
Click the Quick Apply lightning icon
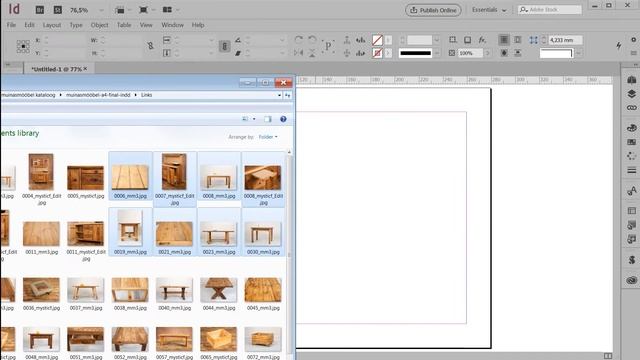point(619,46)
